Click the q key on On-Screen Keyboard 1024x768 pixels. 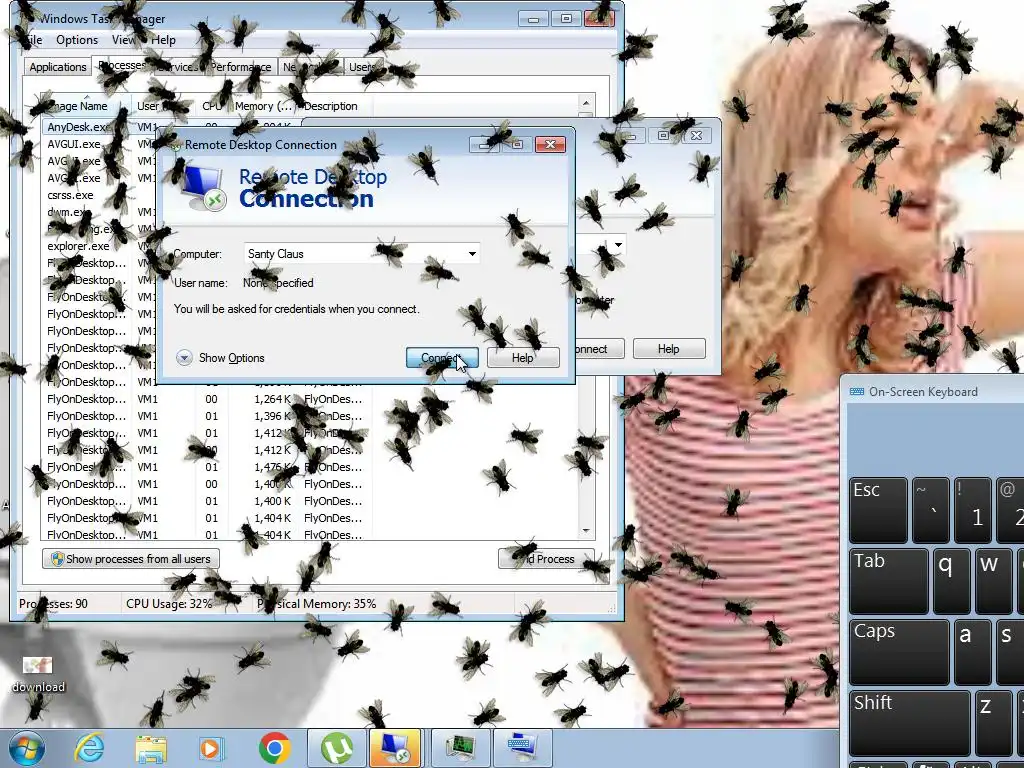952,581
